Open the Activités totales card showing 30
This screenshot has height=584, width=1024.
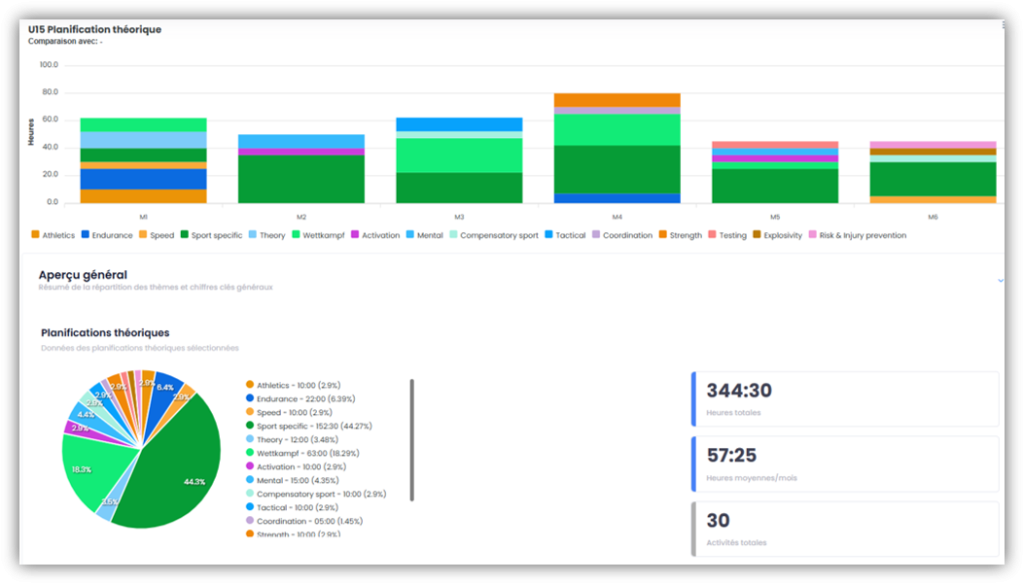click(845, 528)
